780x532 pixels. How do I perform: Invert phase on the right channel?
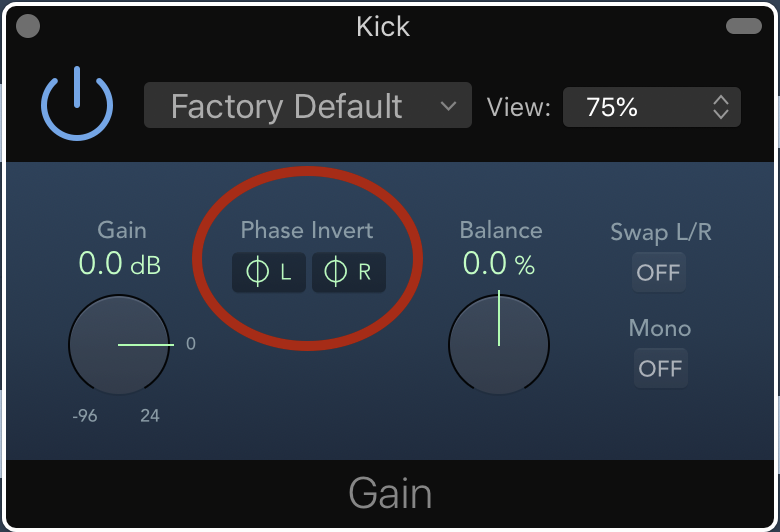coord(349,272)
